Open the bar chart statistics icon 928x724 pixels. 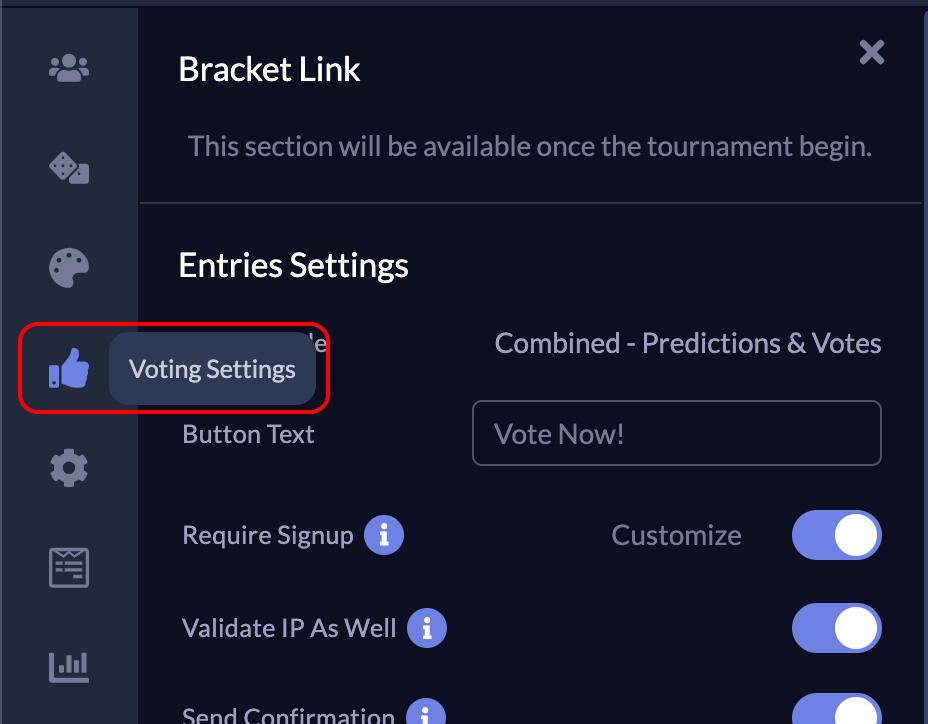tap(68, 665)
